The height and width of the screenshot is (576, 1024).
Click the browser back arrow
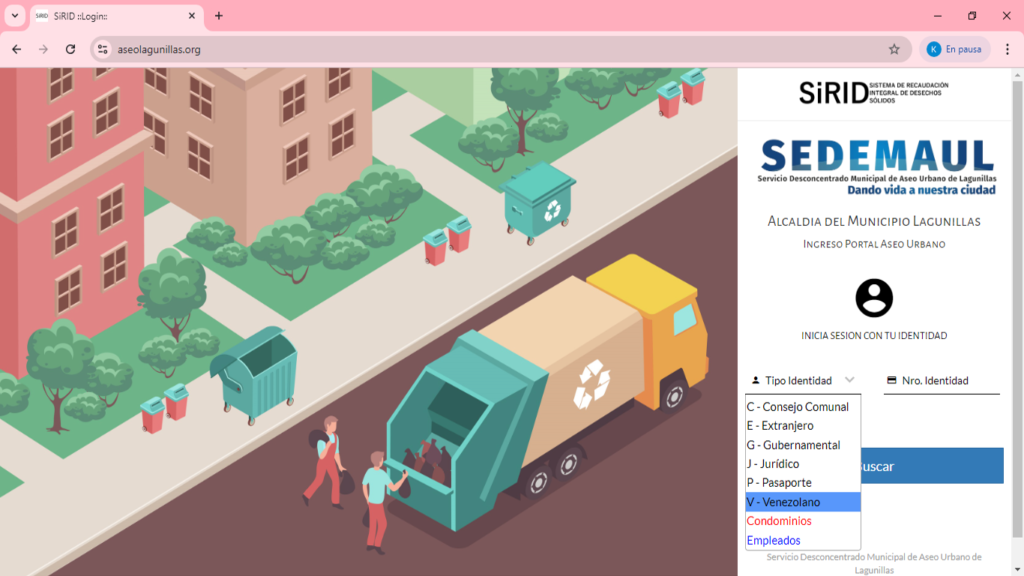16,49
